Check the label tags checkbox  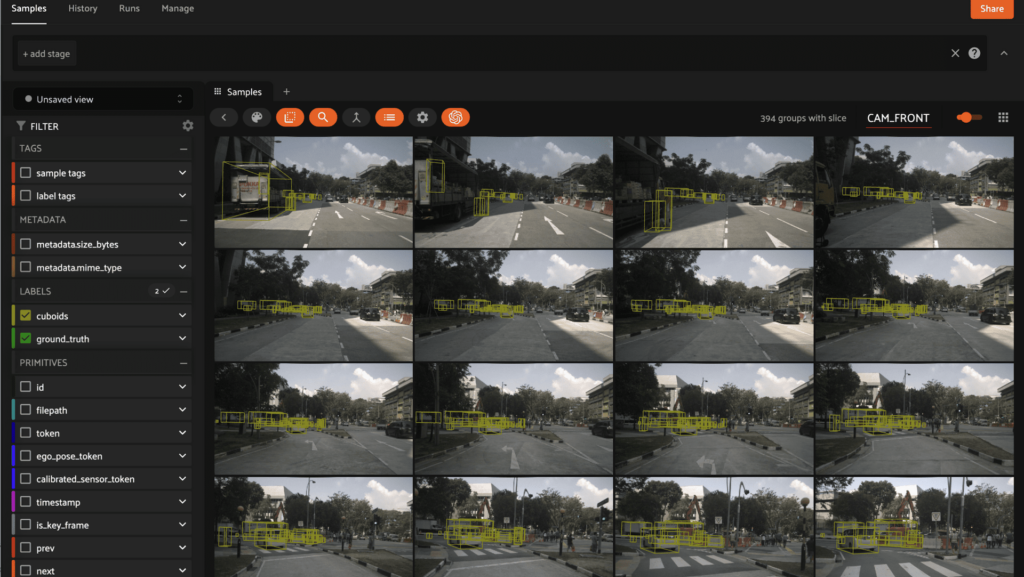[x=25, y=196]
